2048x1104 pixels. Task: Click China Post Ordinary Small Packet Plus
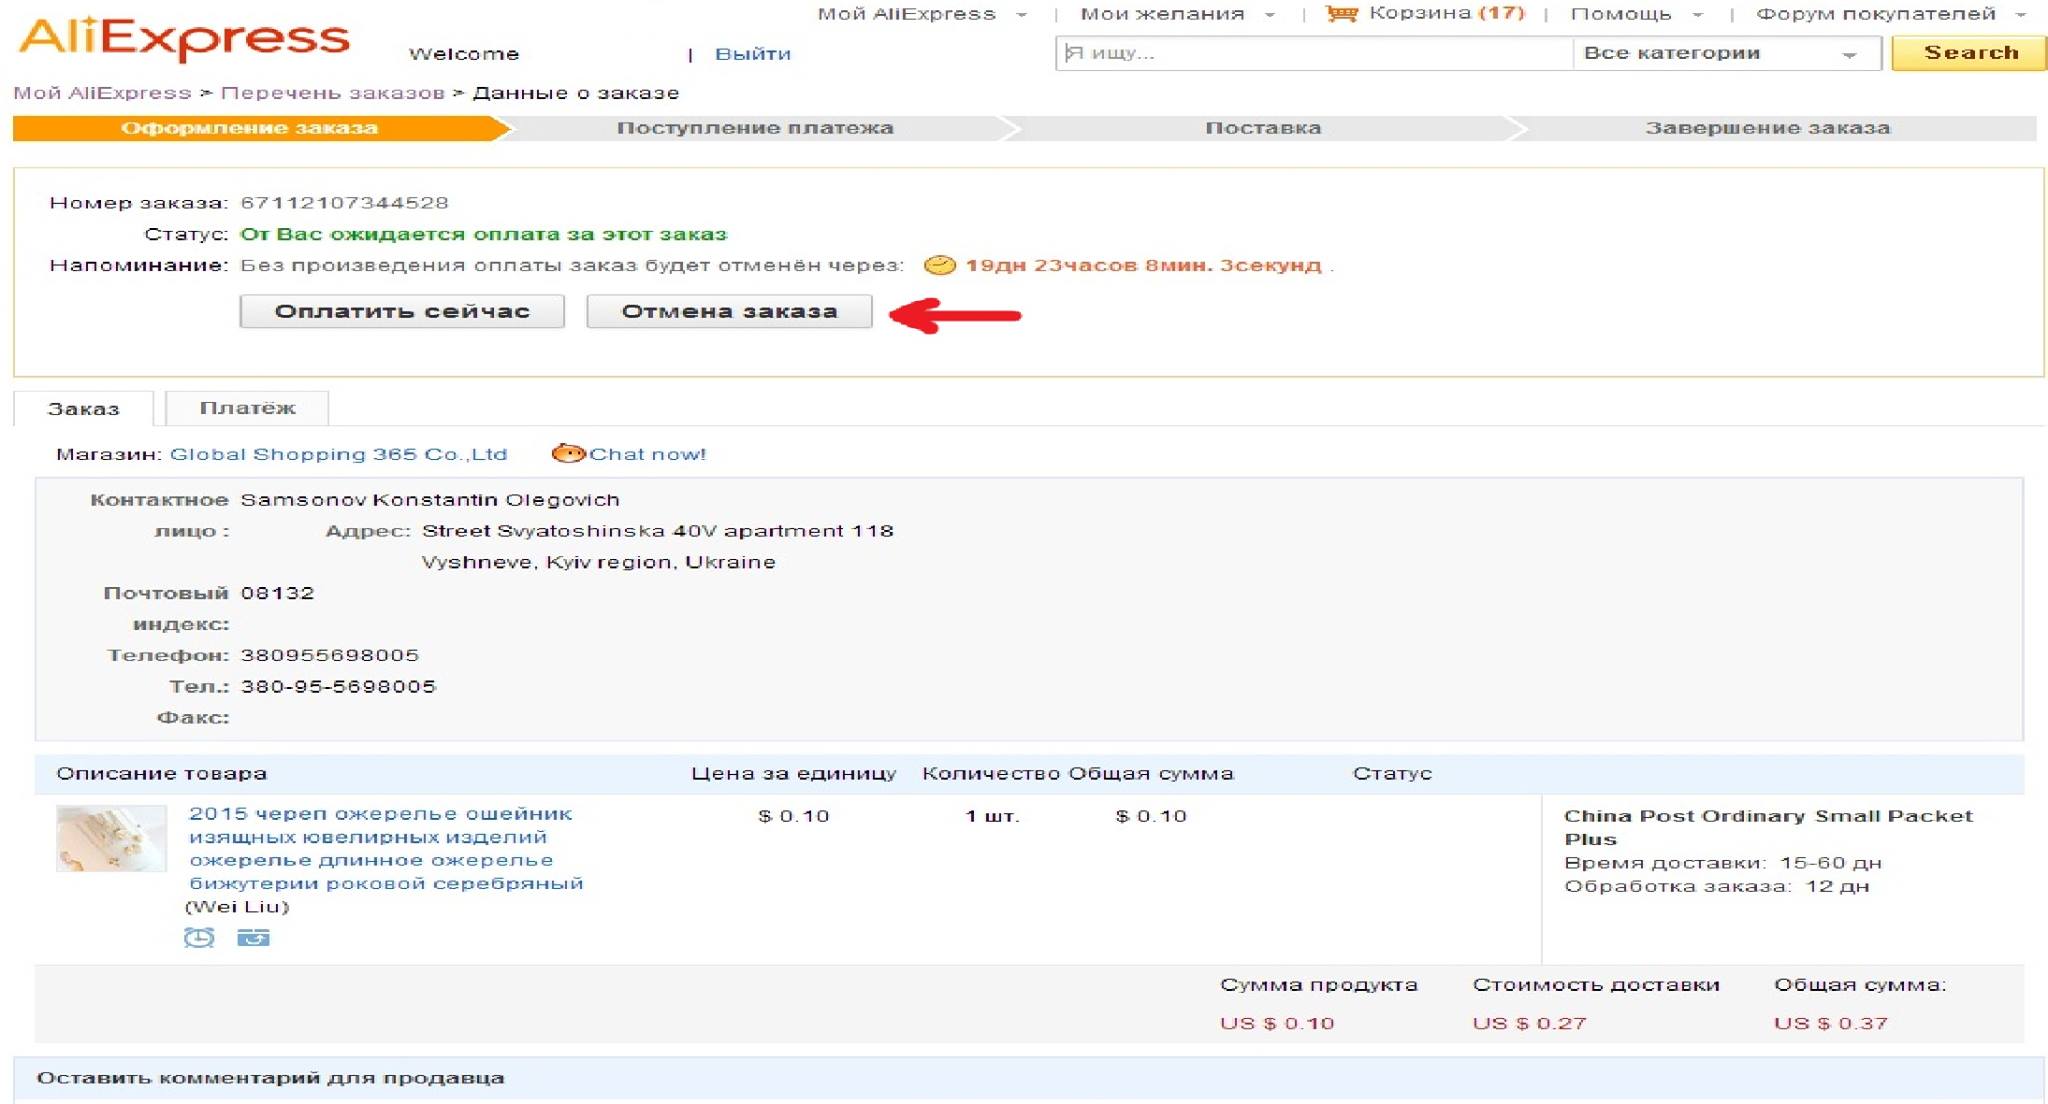click(x=1768, y=827)
